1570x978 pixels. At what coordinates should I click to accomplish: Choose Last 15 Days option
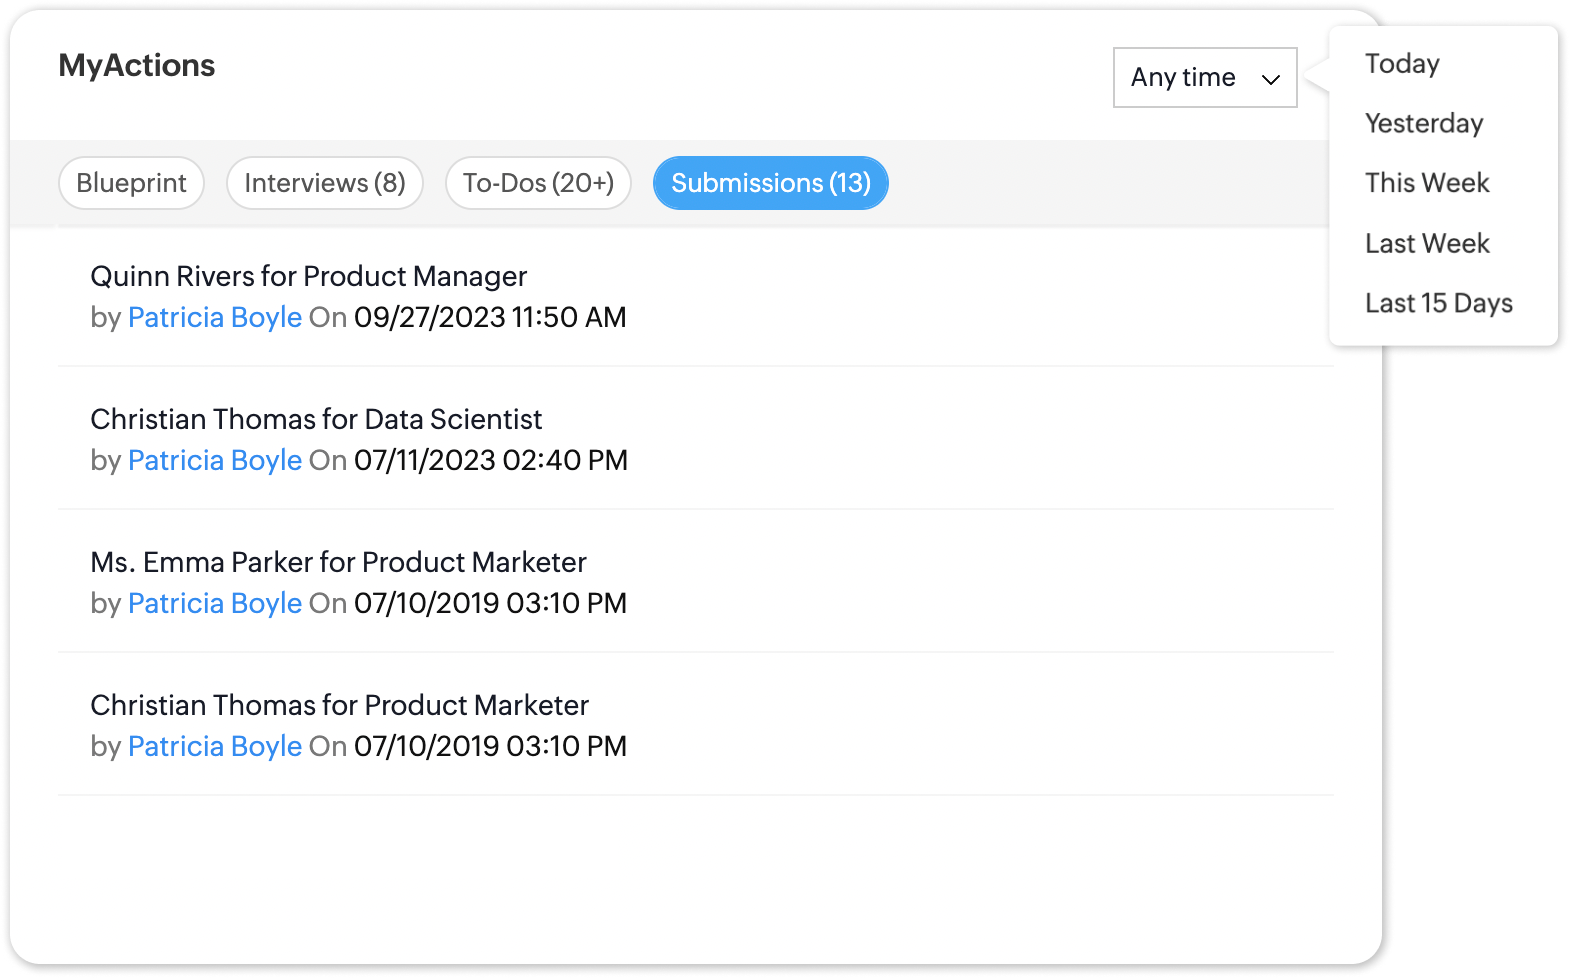point(1438,303)
